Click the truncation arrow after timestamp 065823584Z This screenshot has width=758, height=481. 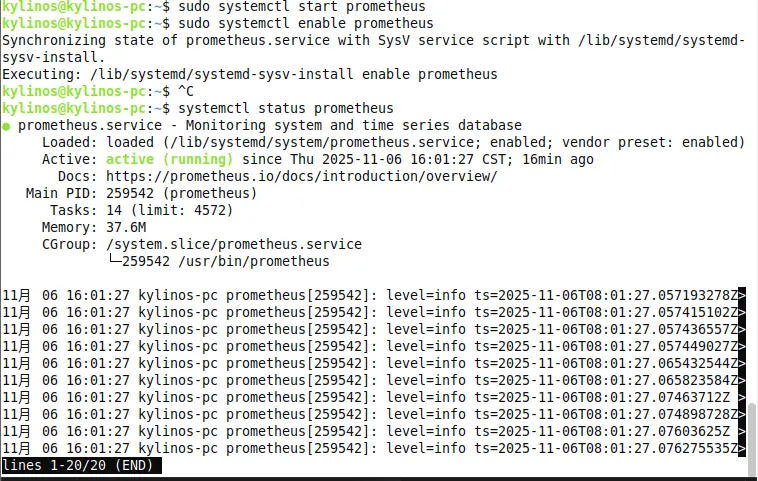(x=742, y=381)
